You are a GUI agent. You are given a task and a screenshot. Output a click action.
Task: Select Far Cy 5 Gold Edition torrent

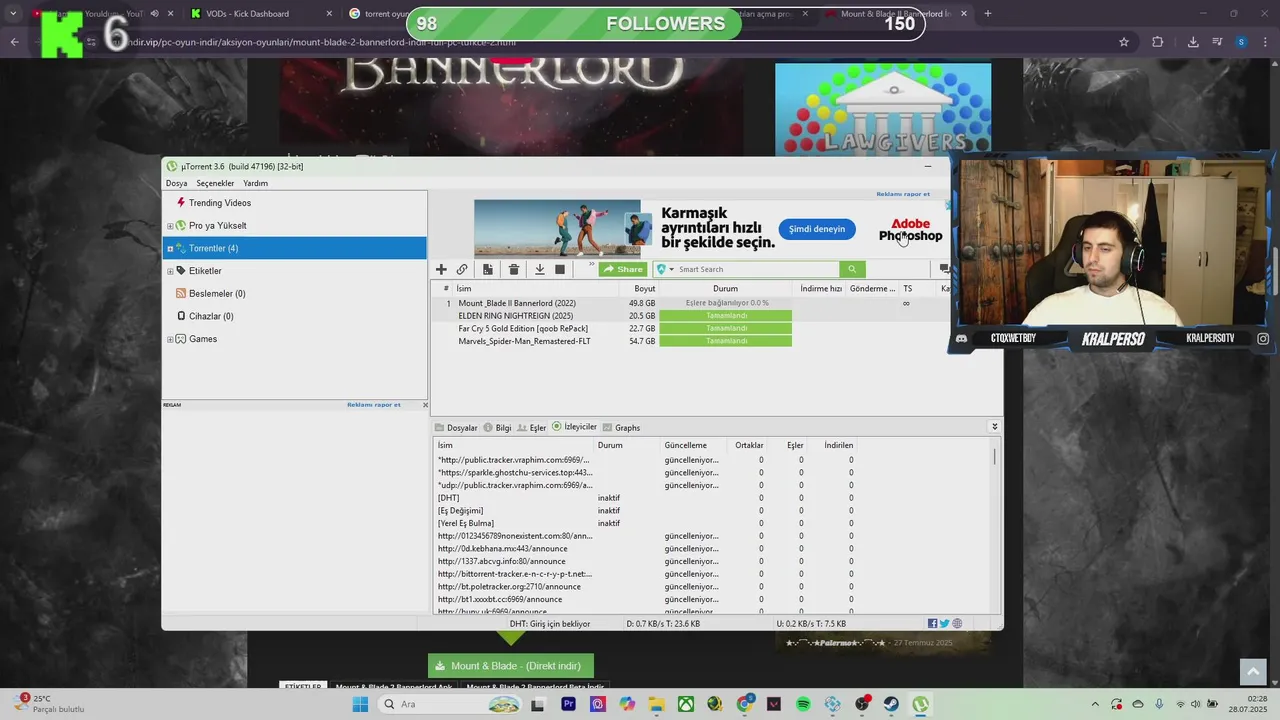coord(690,328)
